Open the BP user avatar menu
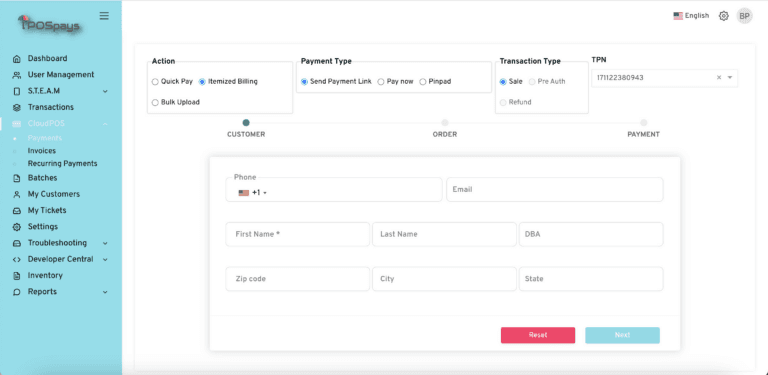 point(744,16)
